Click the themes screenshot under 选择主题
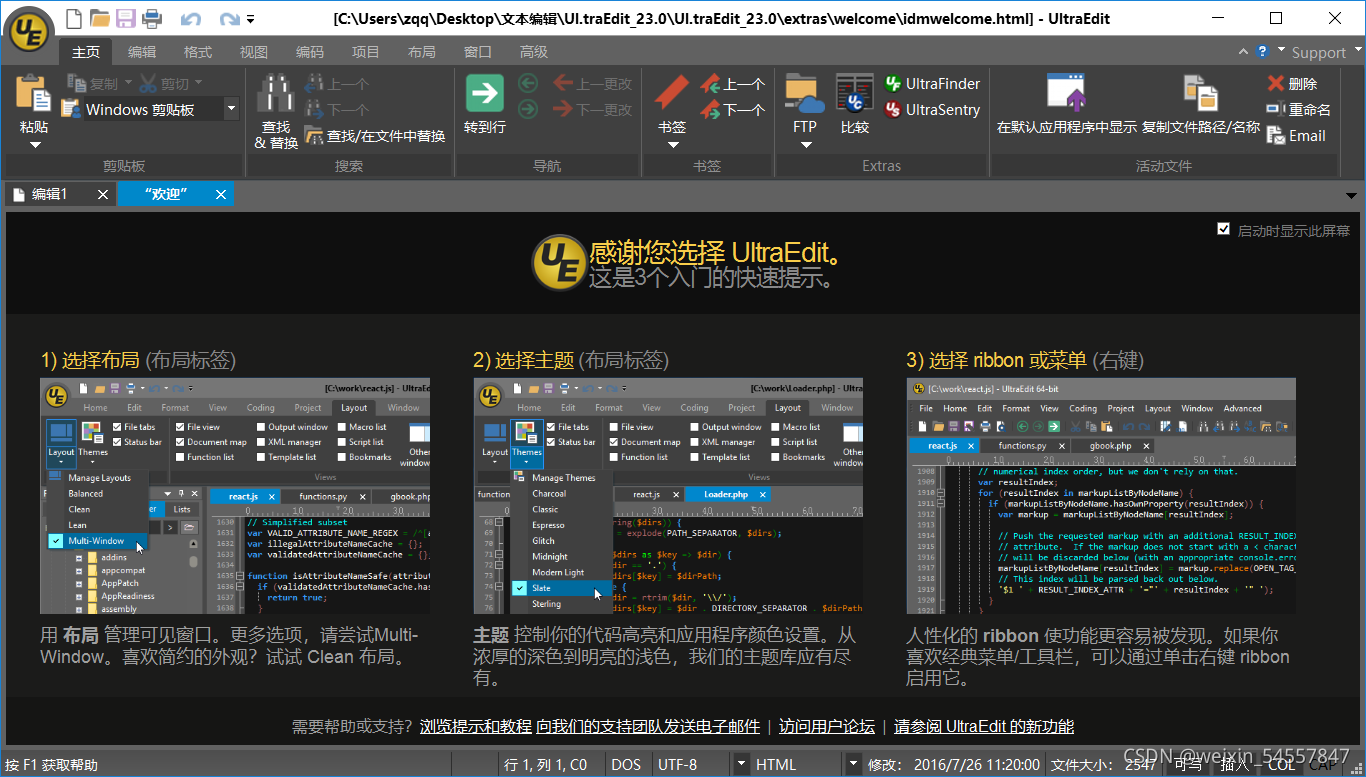Viewport: 1366px width, 777px height. click(668, 496)
